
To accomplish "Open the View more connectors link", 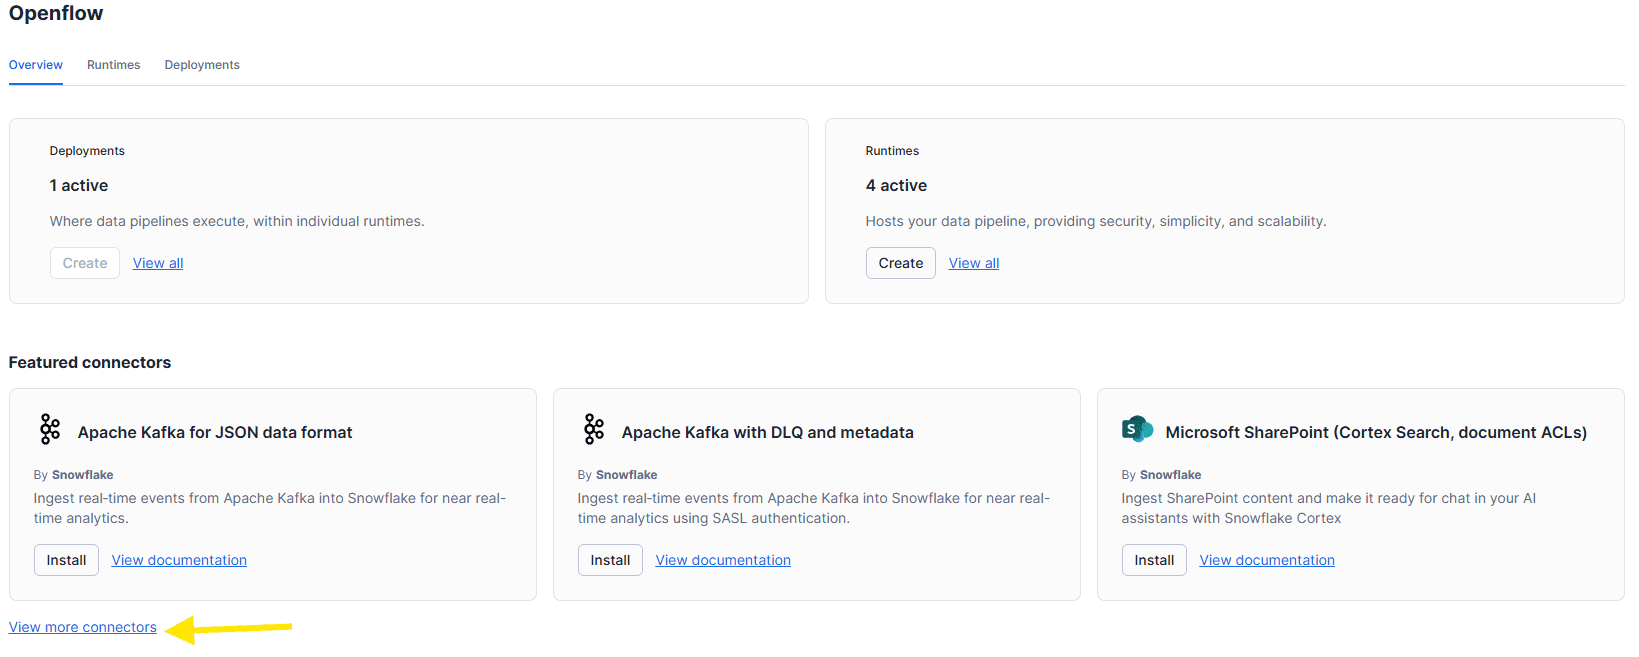I will point(83,627).
